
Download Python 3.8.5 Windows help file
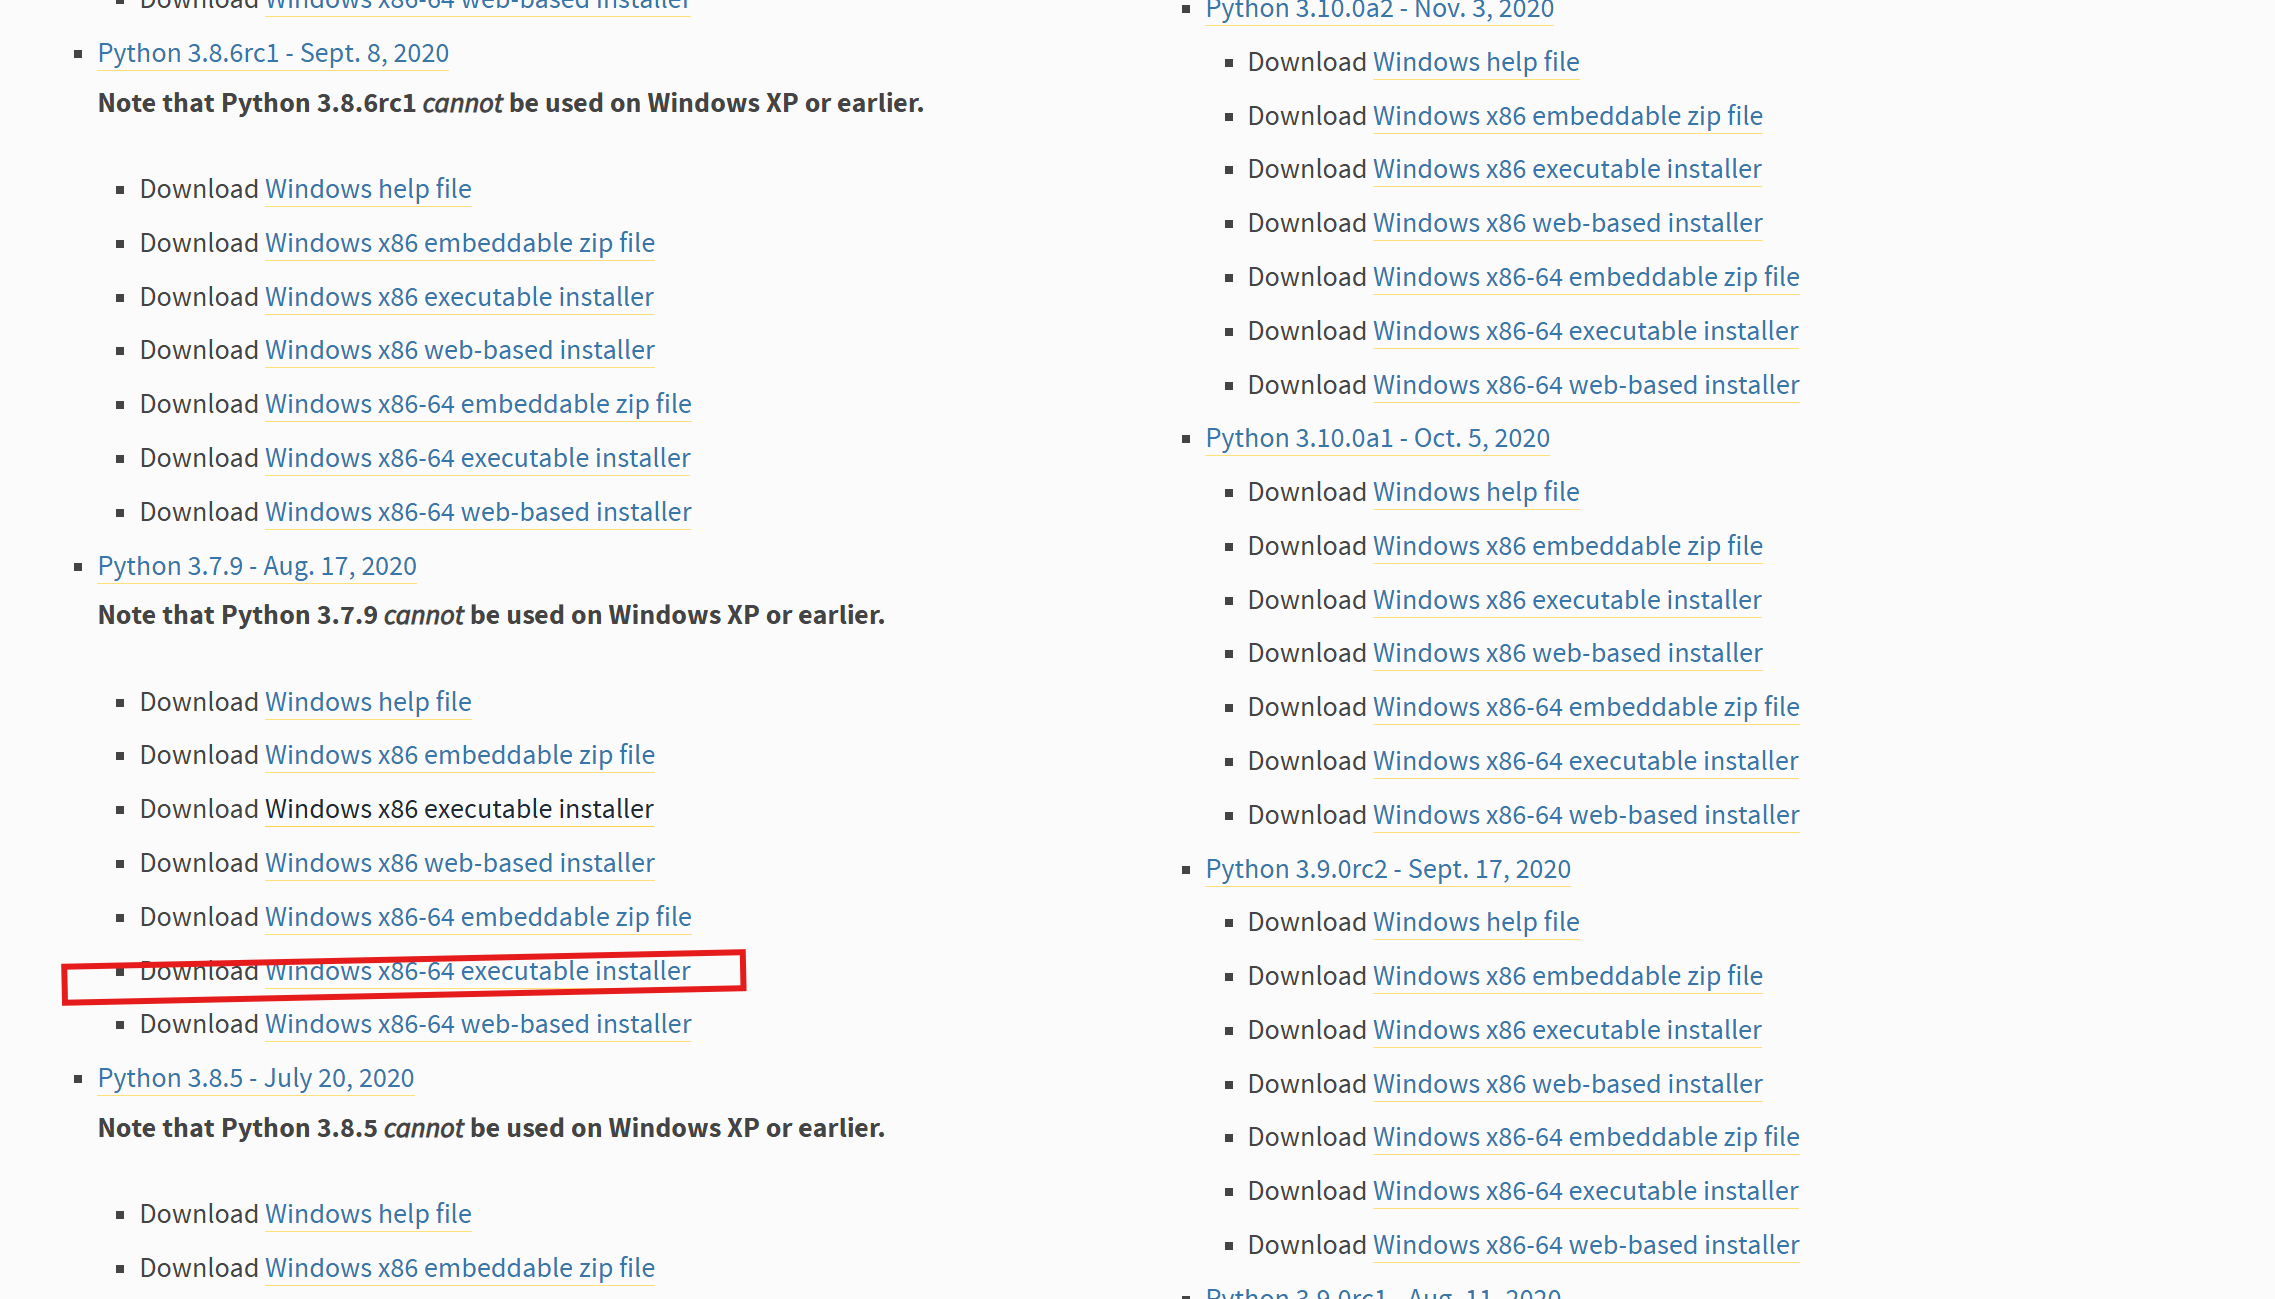pyautogui.click(x=368, y=1214)
